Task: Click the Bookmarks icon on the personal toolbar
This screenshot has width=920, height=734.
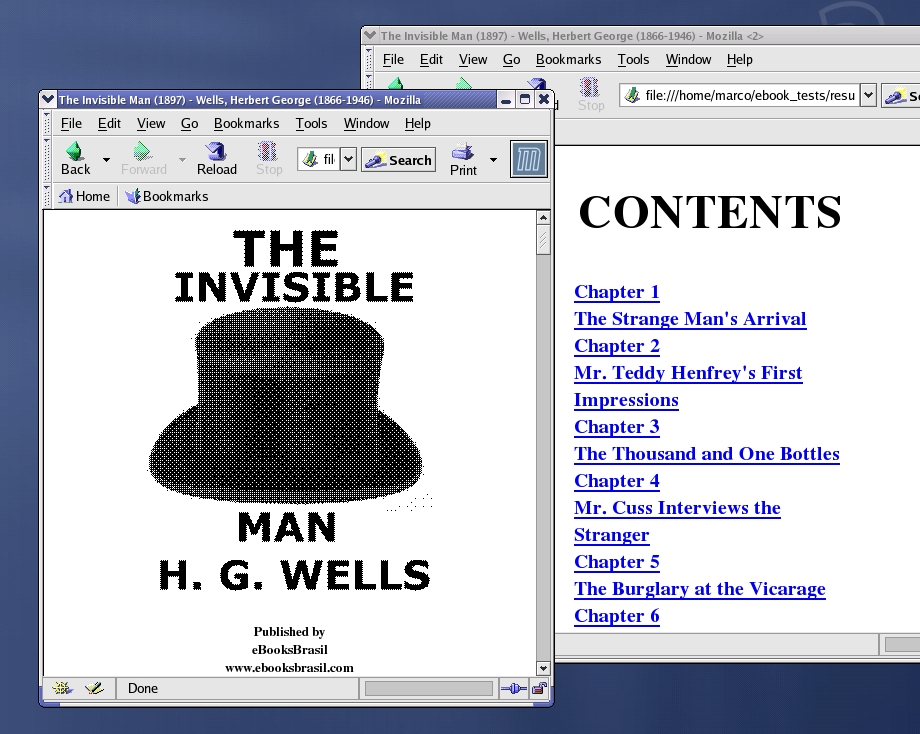Action: (x=133, y=196)
